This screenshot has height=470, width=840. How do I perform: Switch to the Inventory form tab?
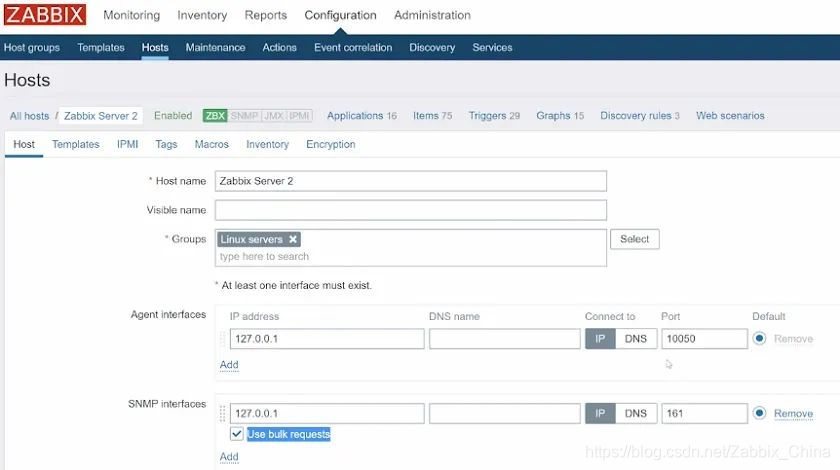(x=267, y=144)
